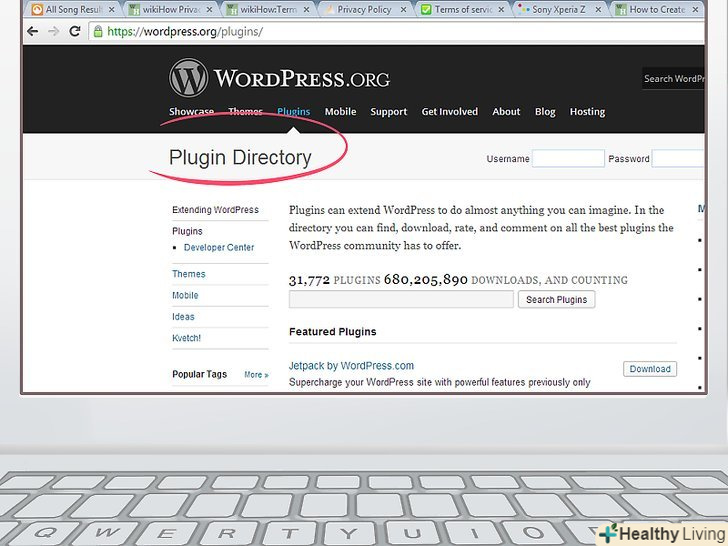Screen dimensions: 728x546
Task: Close the wikiHow:Terms tab
Action: (x=306, y=9)
